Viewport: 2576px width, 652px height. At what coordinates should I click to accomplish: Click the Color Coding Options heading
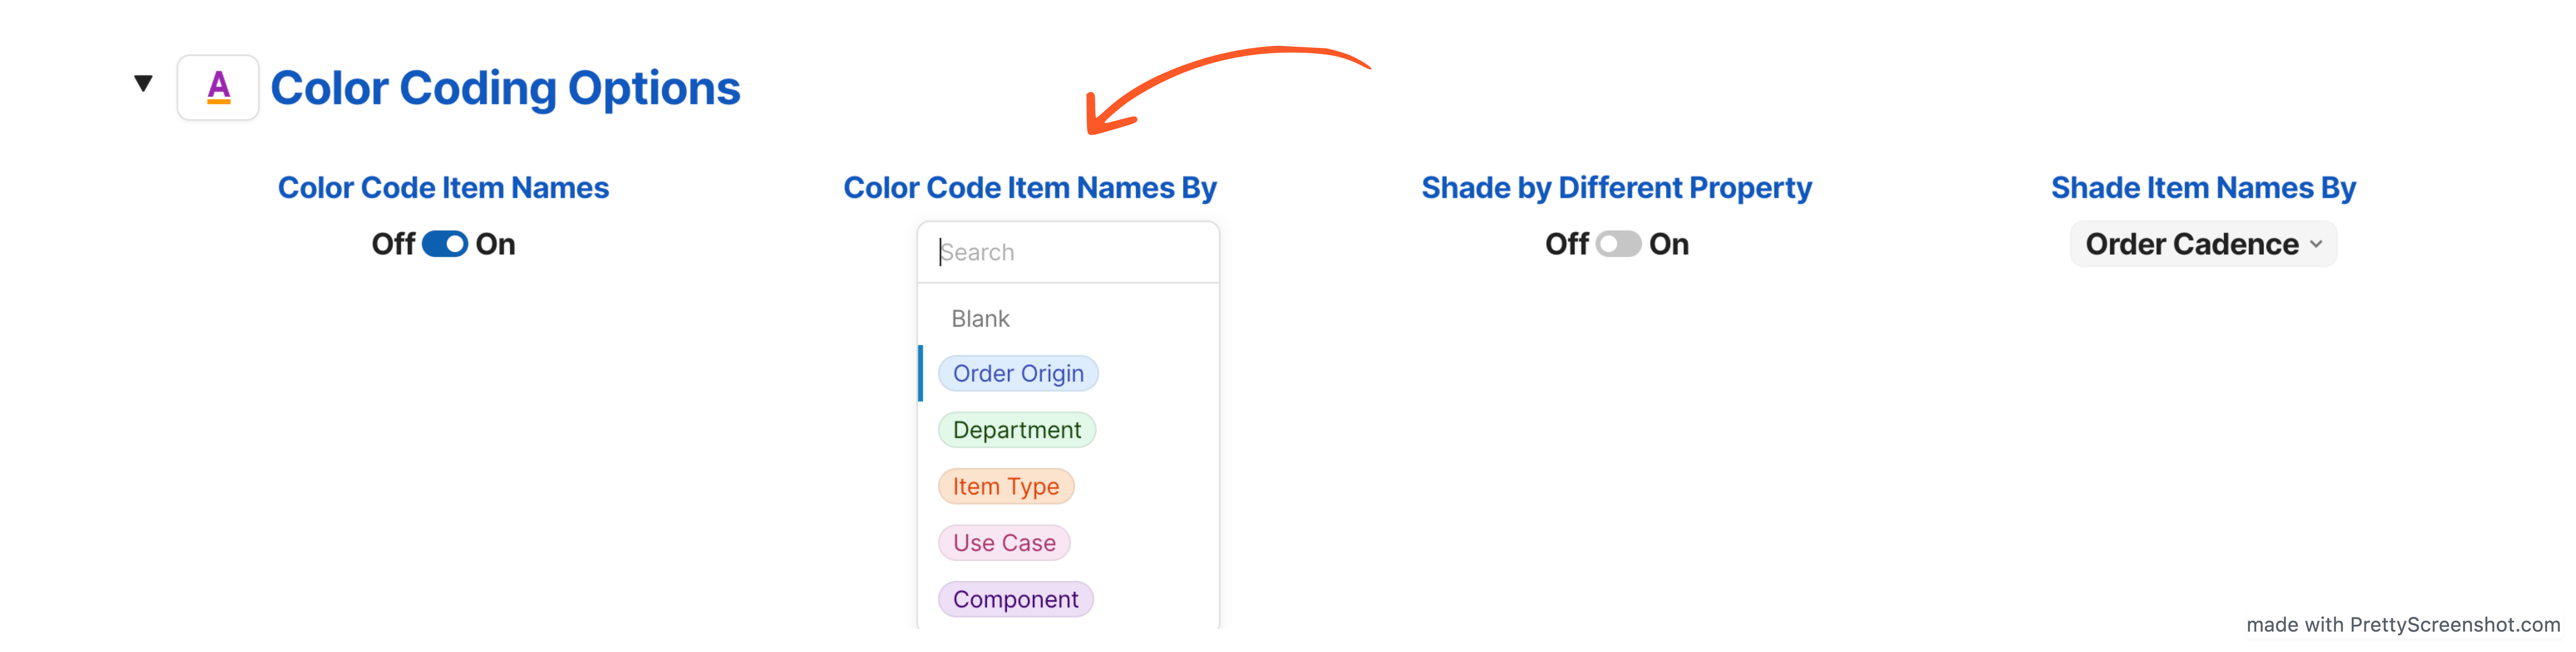click(505, 88)
